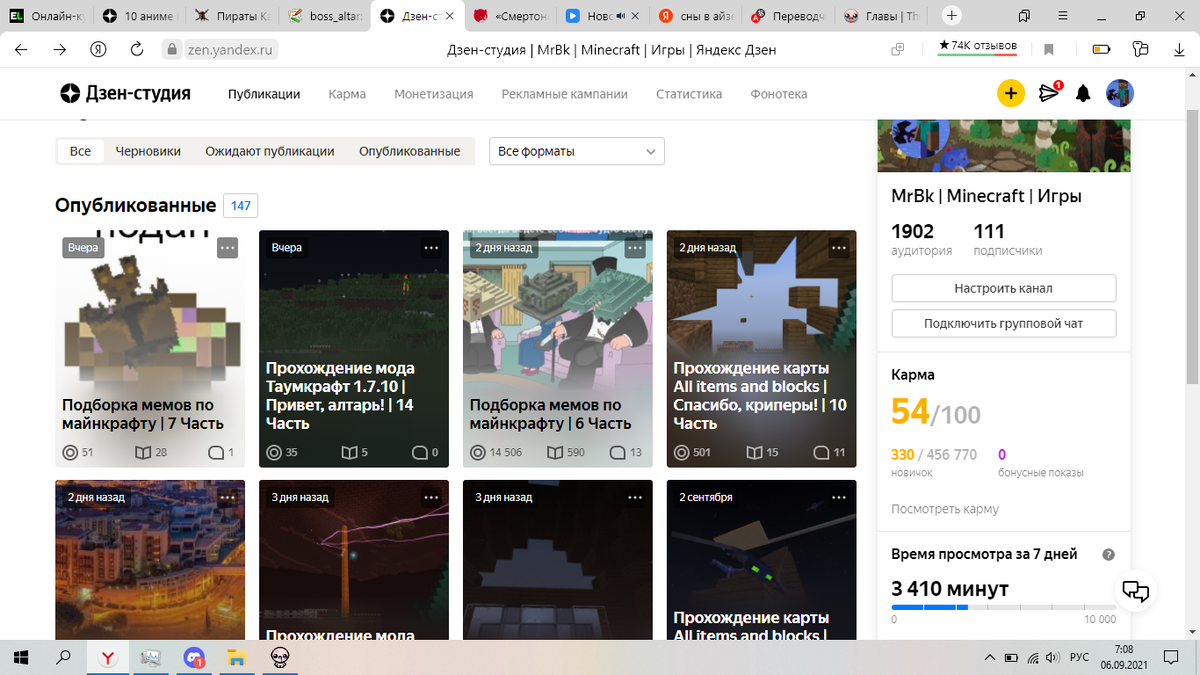Click help icon next to Время просмотра
The image size is (1200, 675).
[x=1108, y=555]
